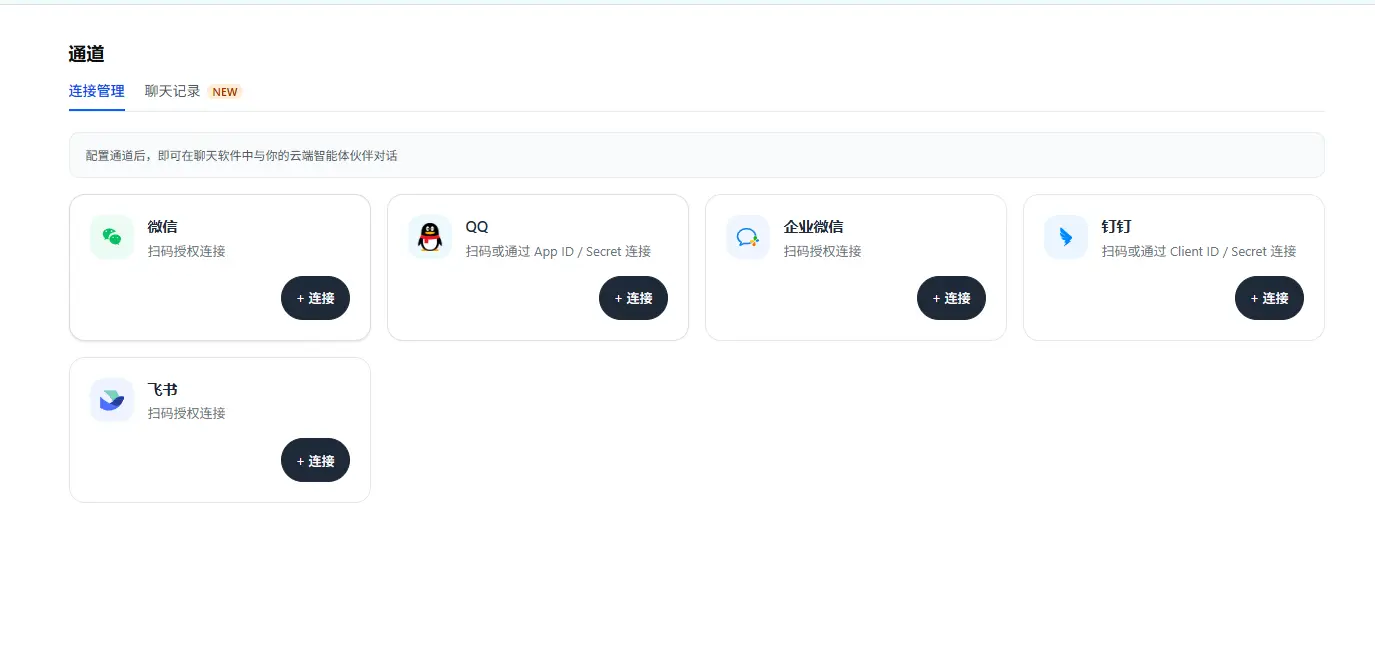1375x664 pixels.
Task: Click the WeChat green chat icon
Action: [112, 237]
